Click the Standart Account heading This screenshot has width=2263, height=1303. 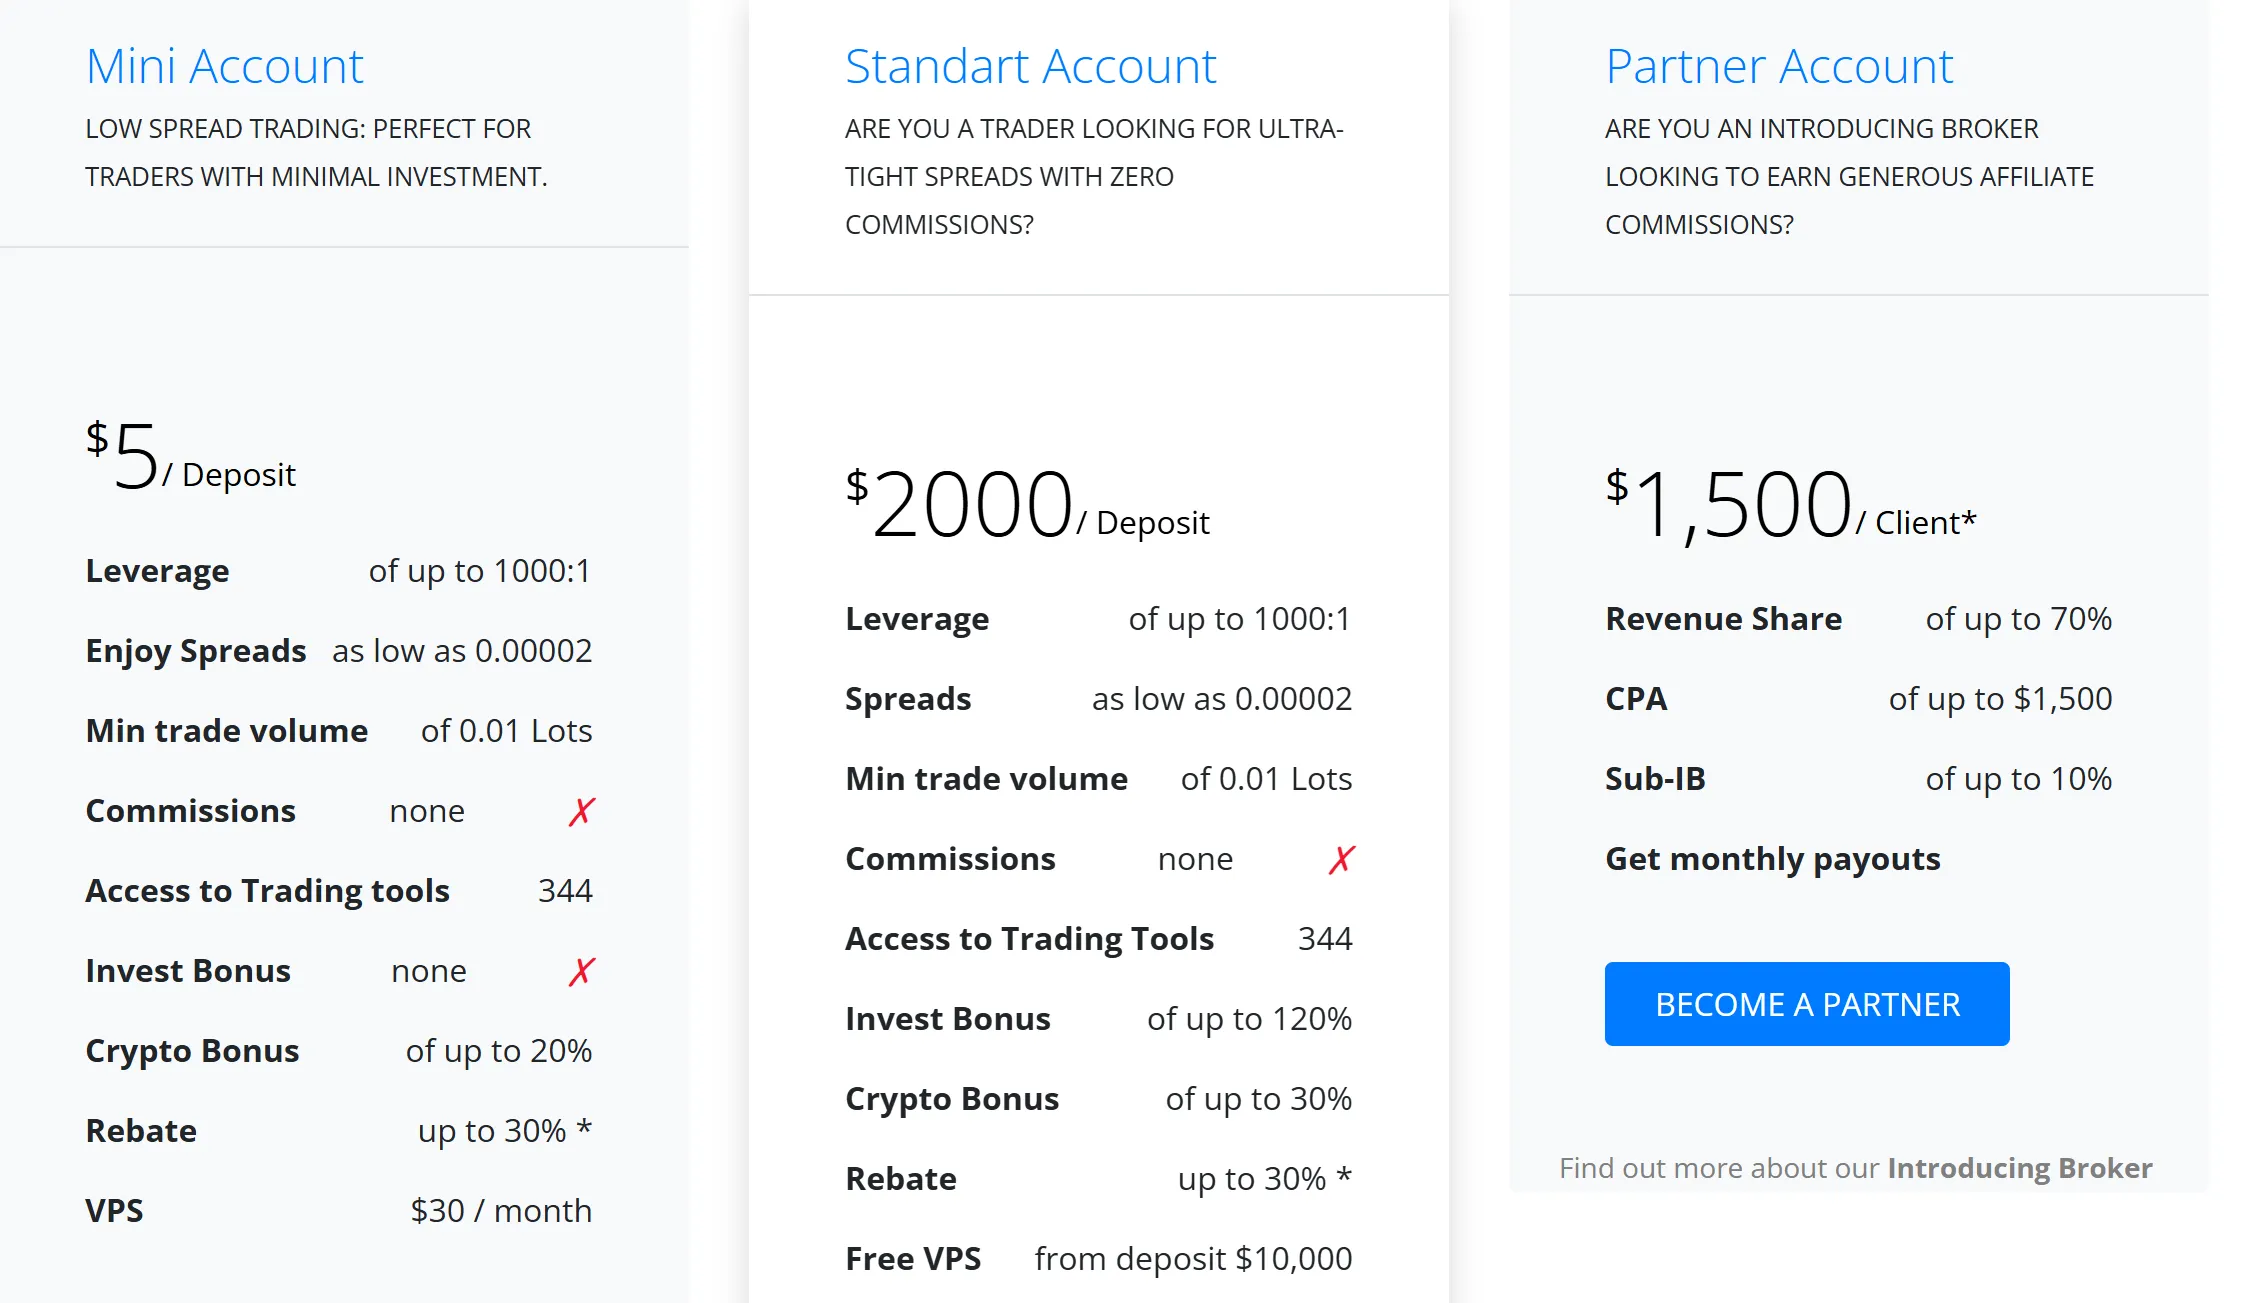[1030, 67]
